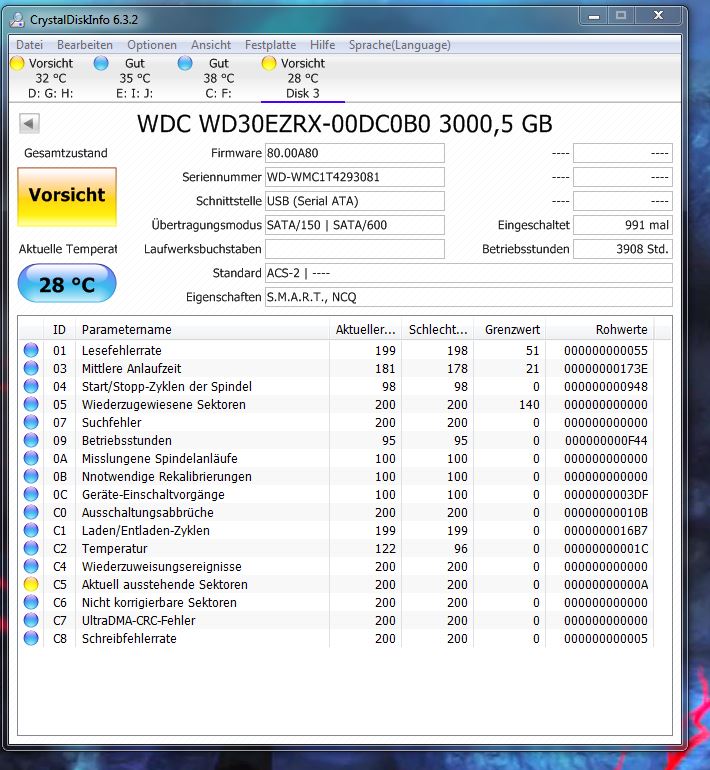
Task: Click the Firmware field 80.00A80
Action: (355, 153)
